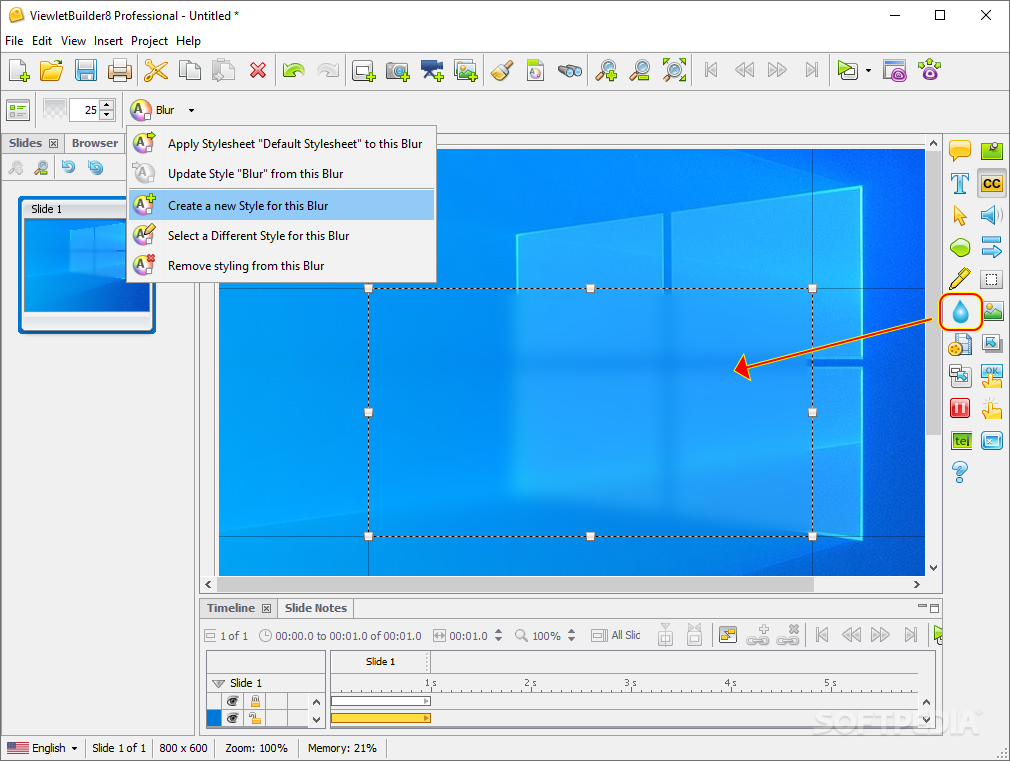This screenshot has height=761, width=1010.
Task: Toggle visibility of the top timeline track
Action: [x=233, y=701]
